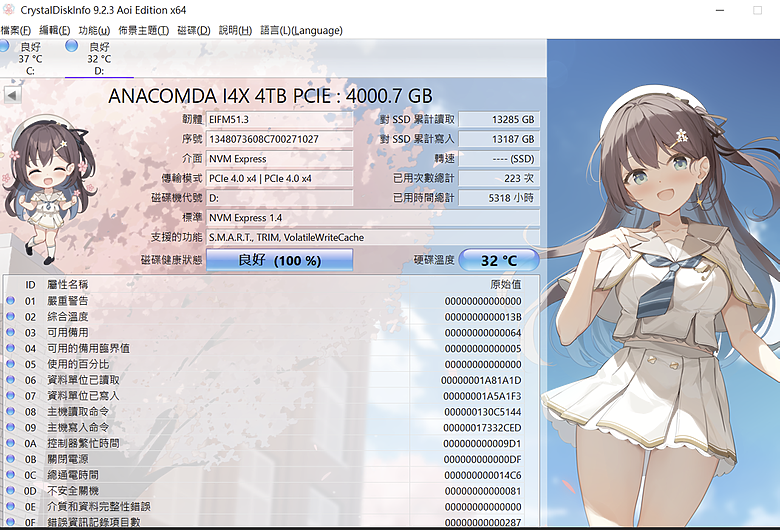Click total host writes value 13187 GB
This screenshot has width=780, height=530.
click(499, 139)
